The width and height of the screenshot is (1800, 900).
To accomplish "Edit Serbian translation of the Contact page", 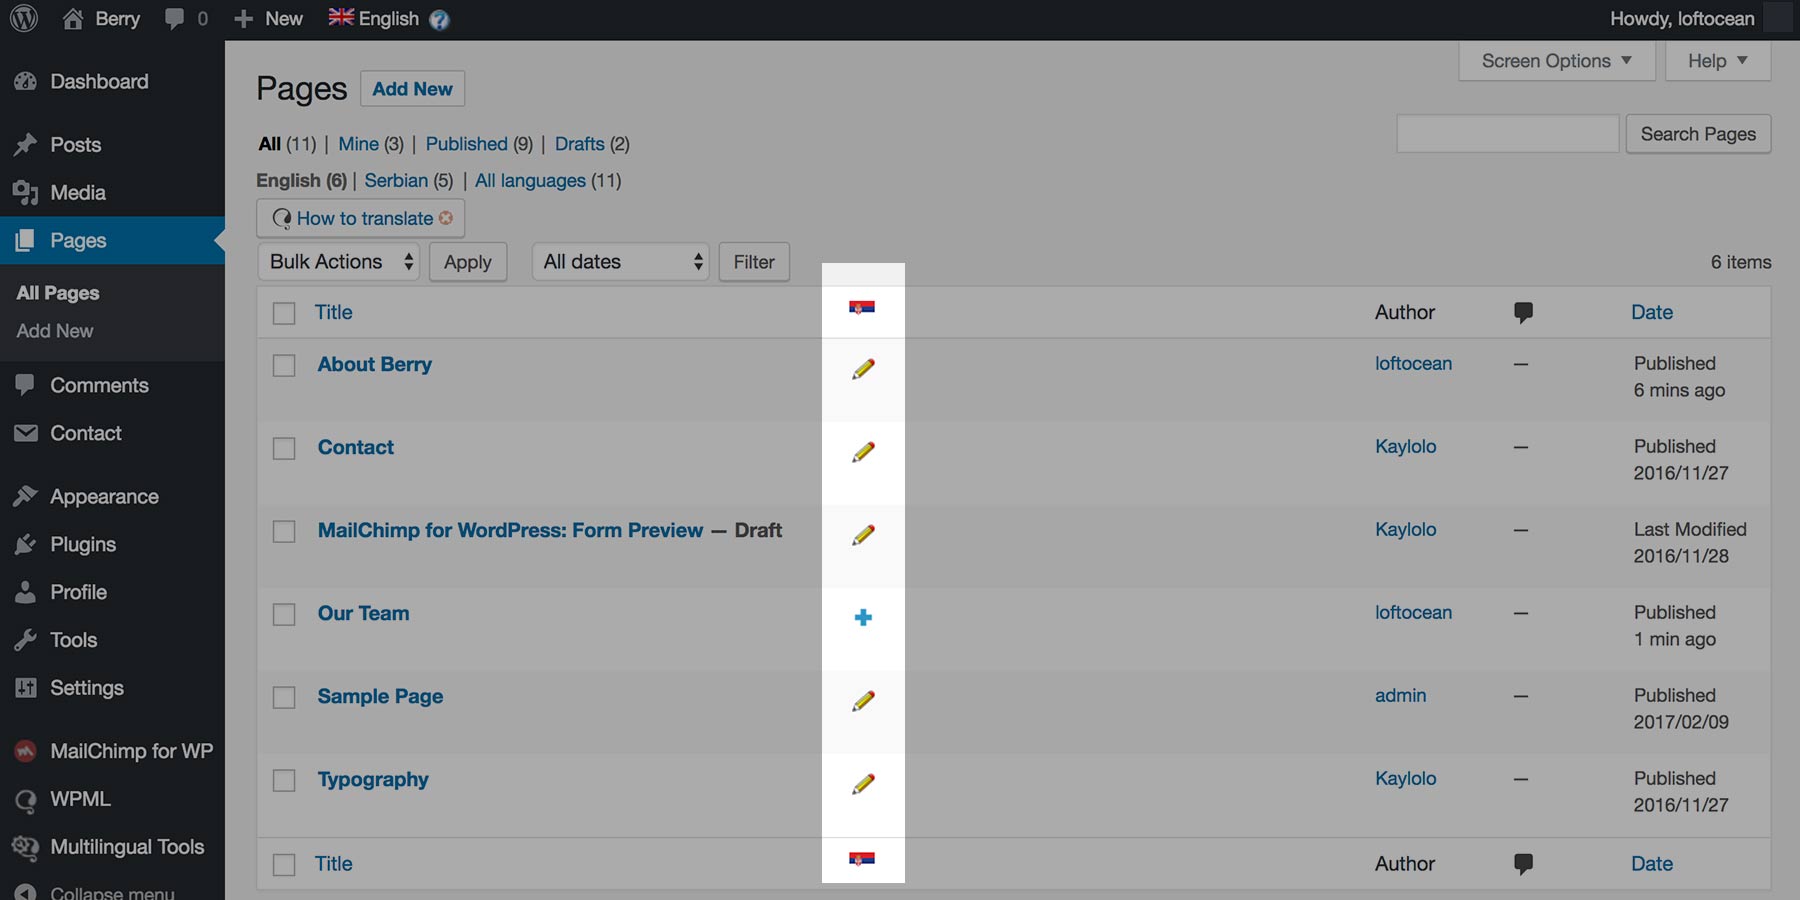I will click(863, 452).
